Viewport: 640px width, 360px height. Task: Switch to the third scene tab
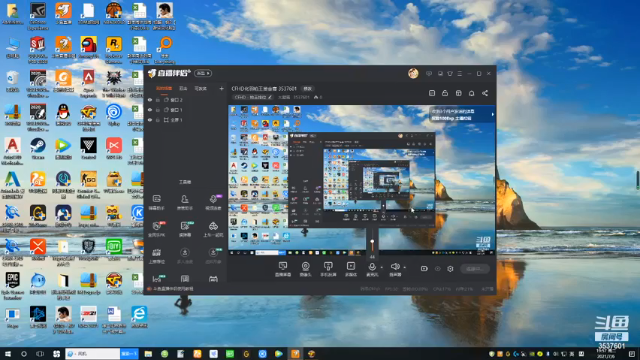(200, 88)
